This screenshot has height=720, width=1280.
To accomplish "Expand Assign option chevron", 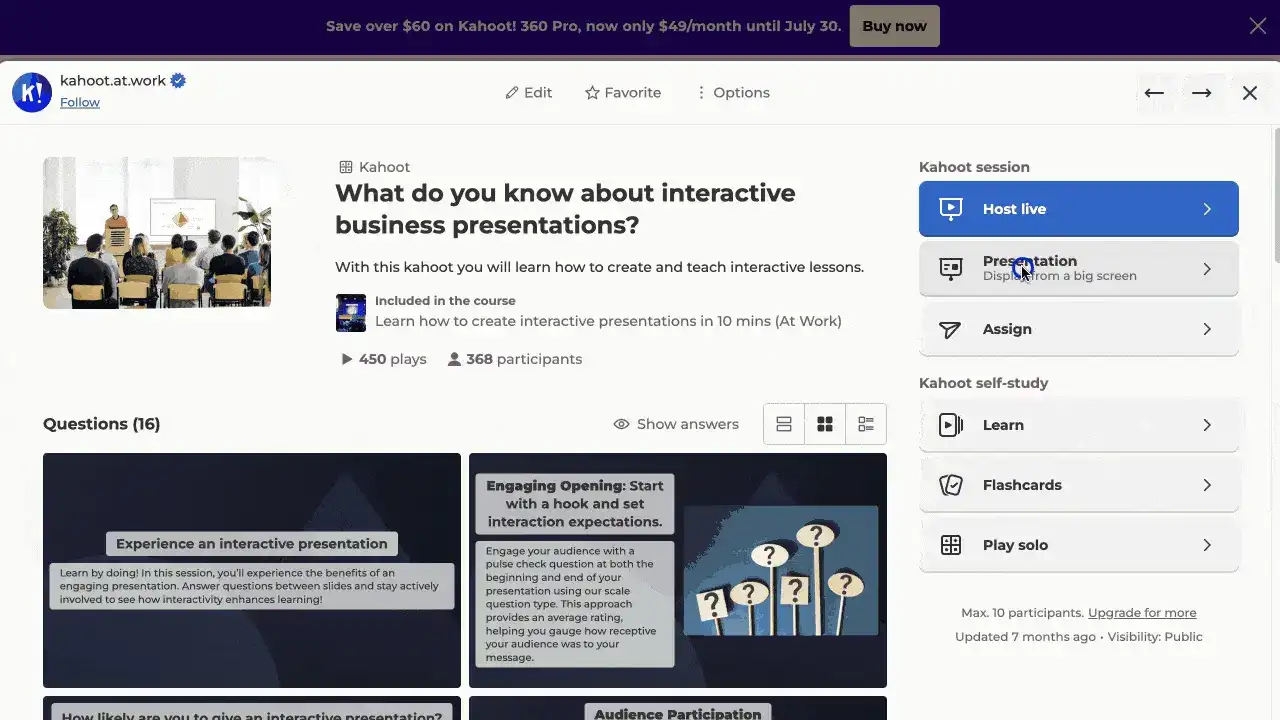I will click(x=1207, y=329).
